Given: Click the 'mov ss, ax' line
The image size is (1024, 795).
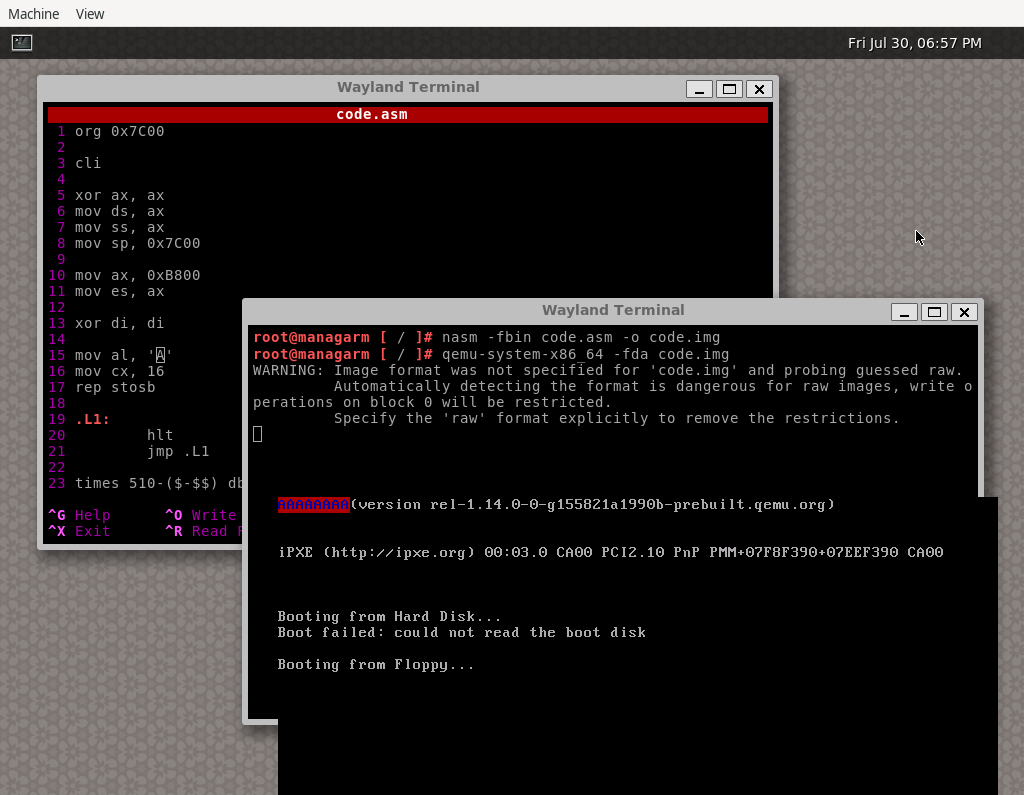Looking at the screenshot, I should tap(120, 227).
